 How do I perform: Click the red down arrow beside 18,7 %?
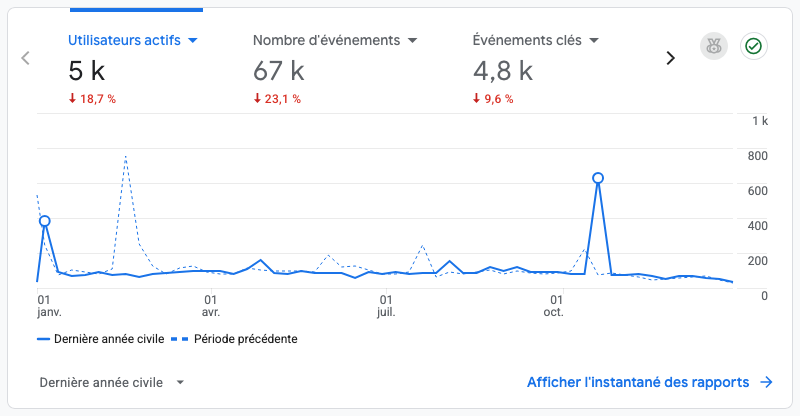point(72,98)
